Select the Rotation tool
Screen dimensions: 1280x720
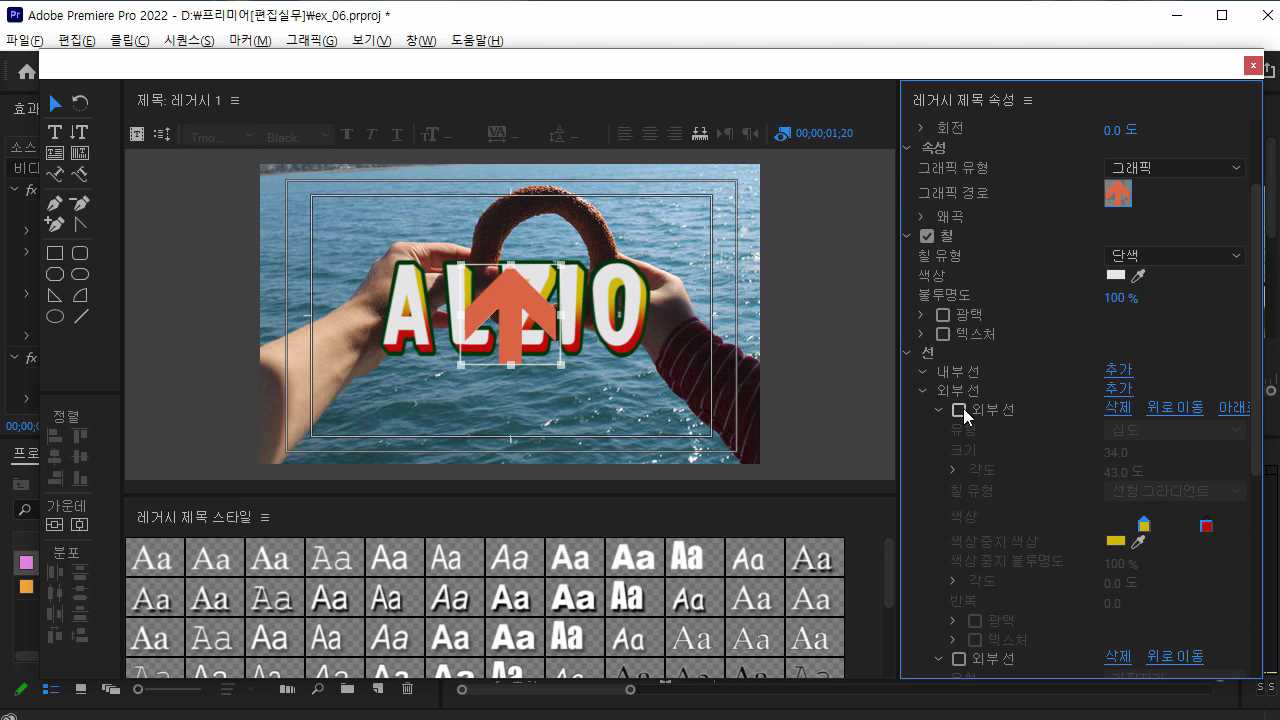[80, 103]
